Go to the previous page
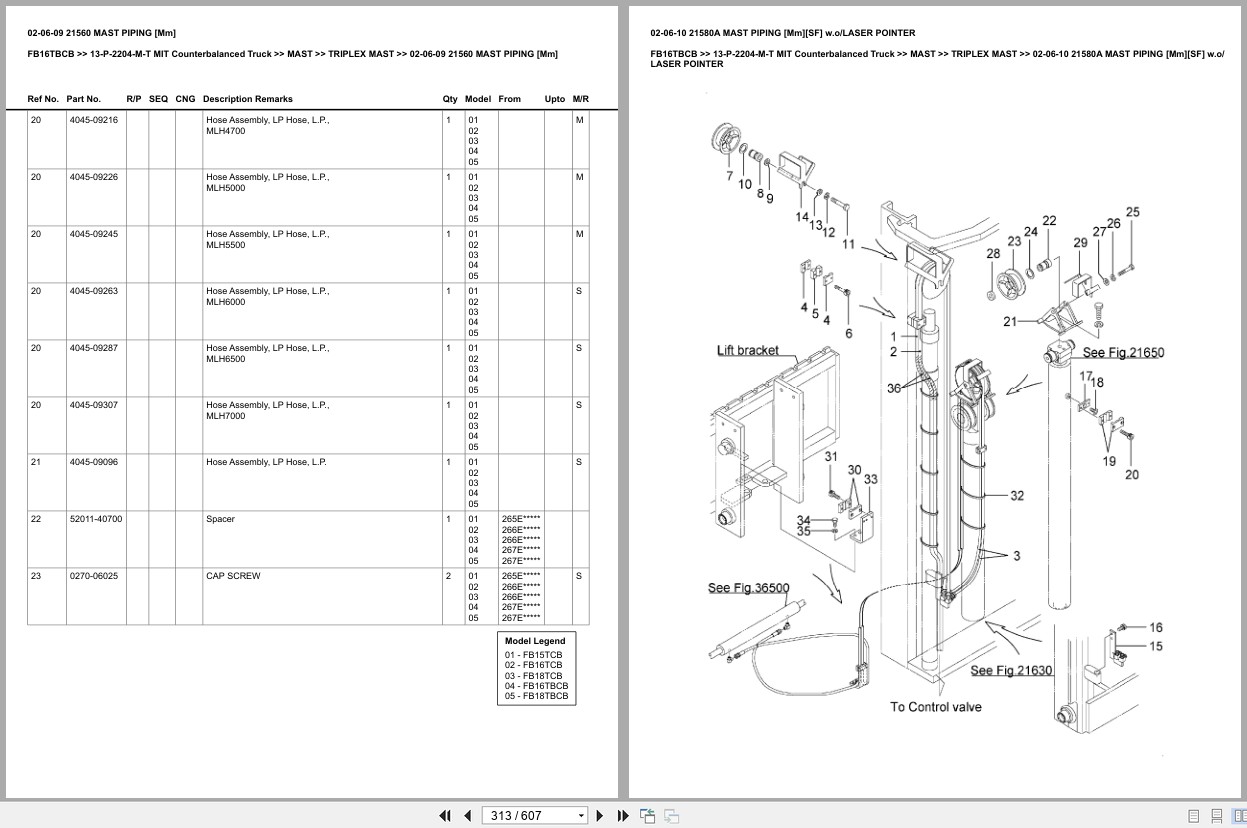 tap(467, 816)
